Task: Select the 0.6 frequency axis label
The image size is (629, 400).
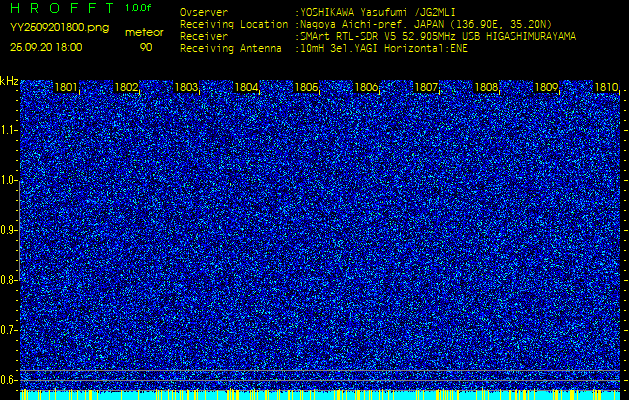Action: coord(9,379)
